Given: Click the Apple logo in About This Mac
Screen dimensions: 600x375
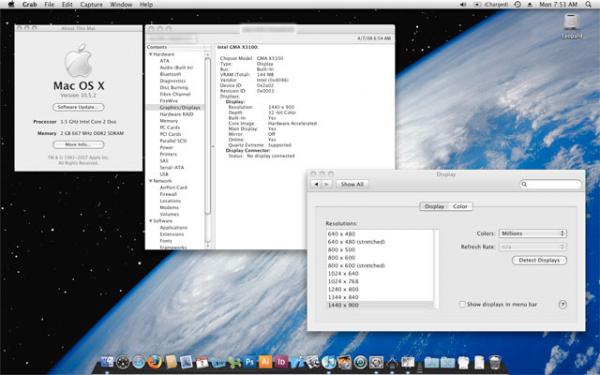Looking at the screenshot, I should pos(78,60).
